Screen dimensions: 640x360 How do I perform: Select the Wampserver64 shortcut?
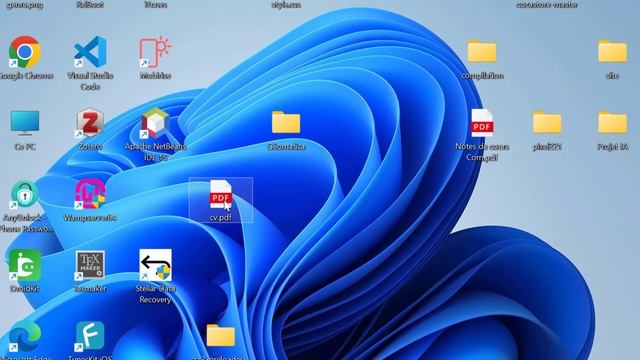pyautogui.click(x=90, y=194)
